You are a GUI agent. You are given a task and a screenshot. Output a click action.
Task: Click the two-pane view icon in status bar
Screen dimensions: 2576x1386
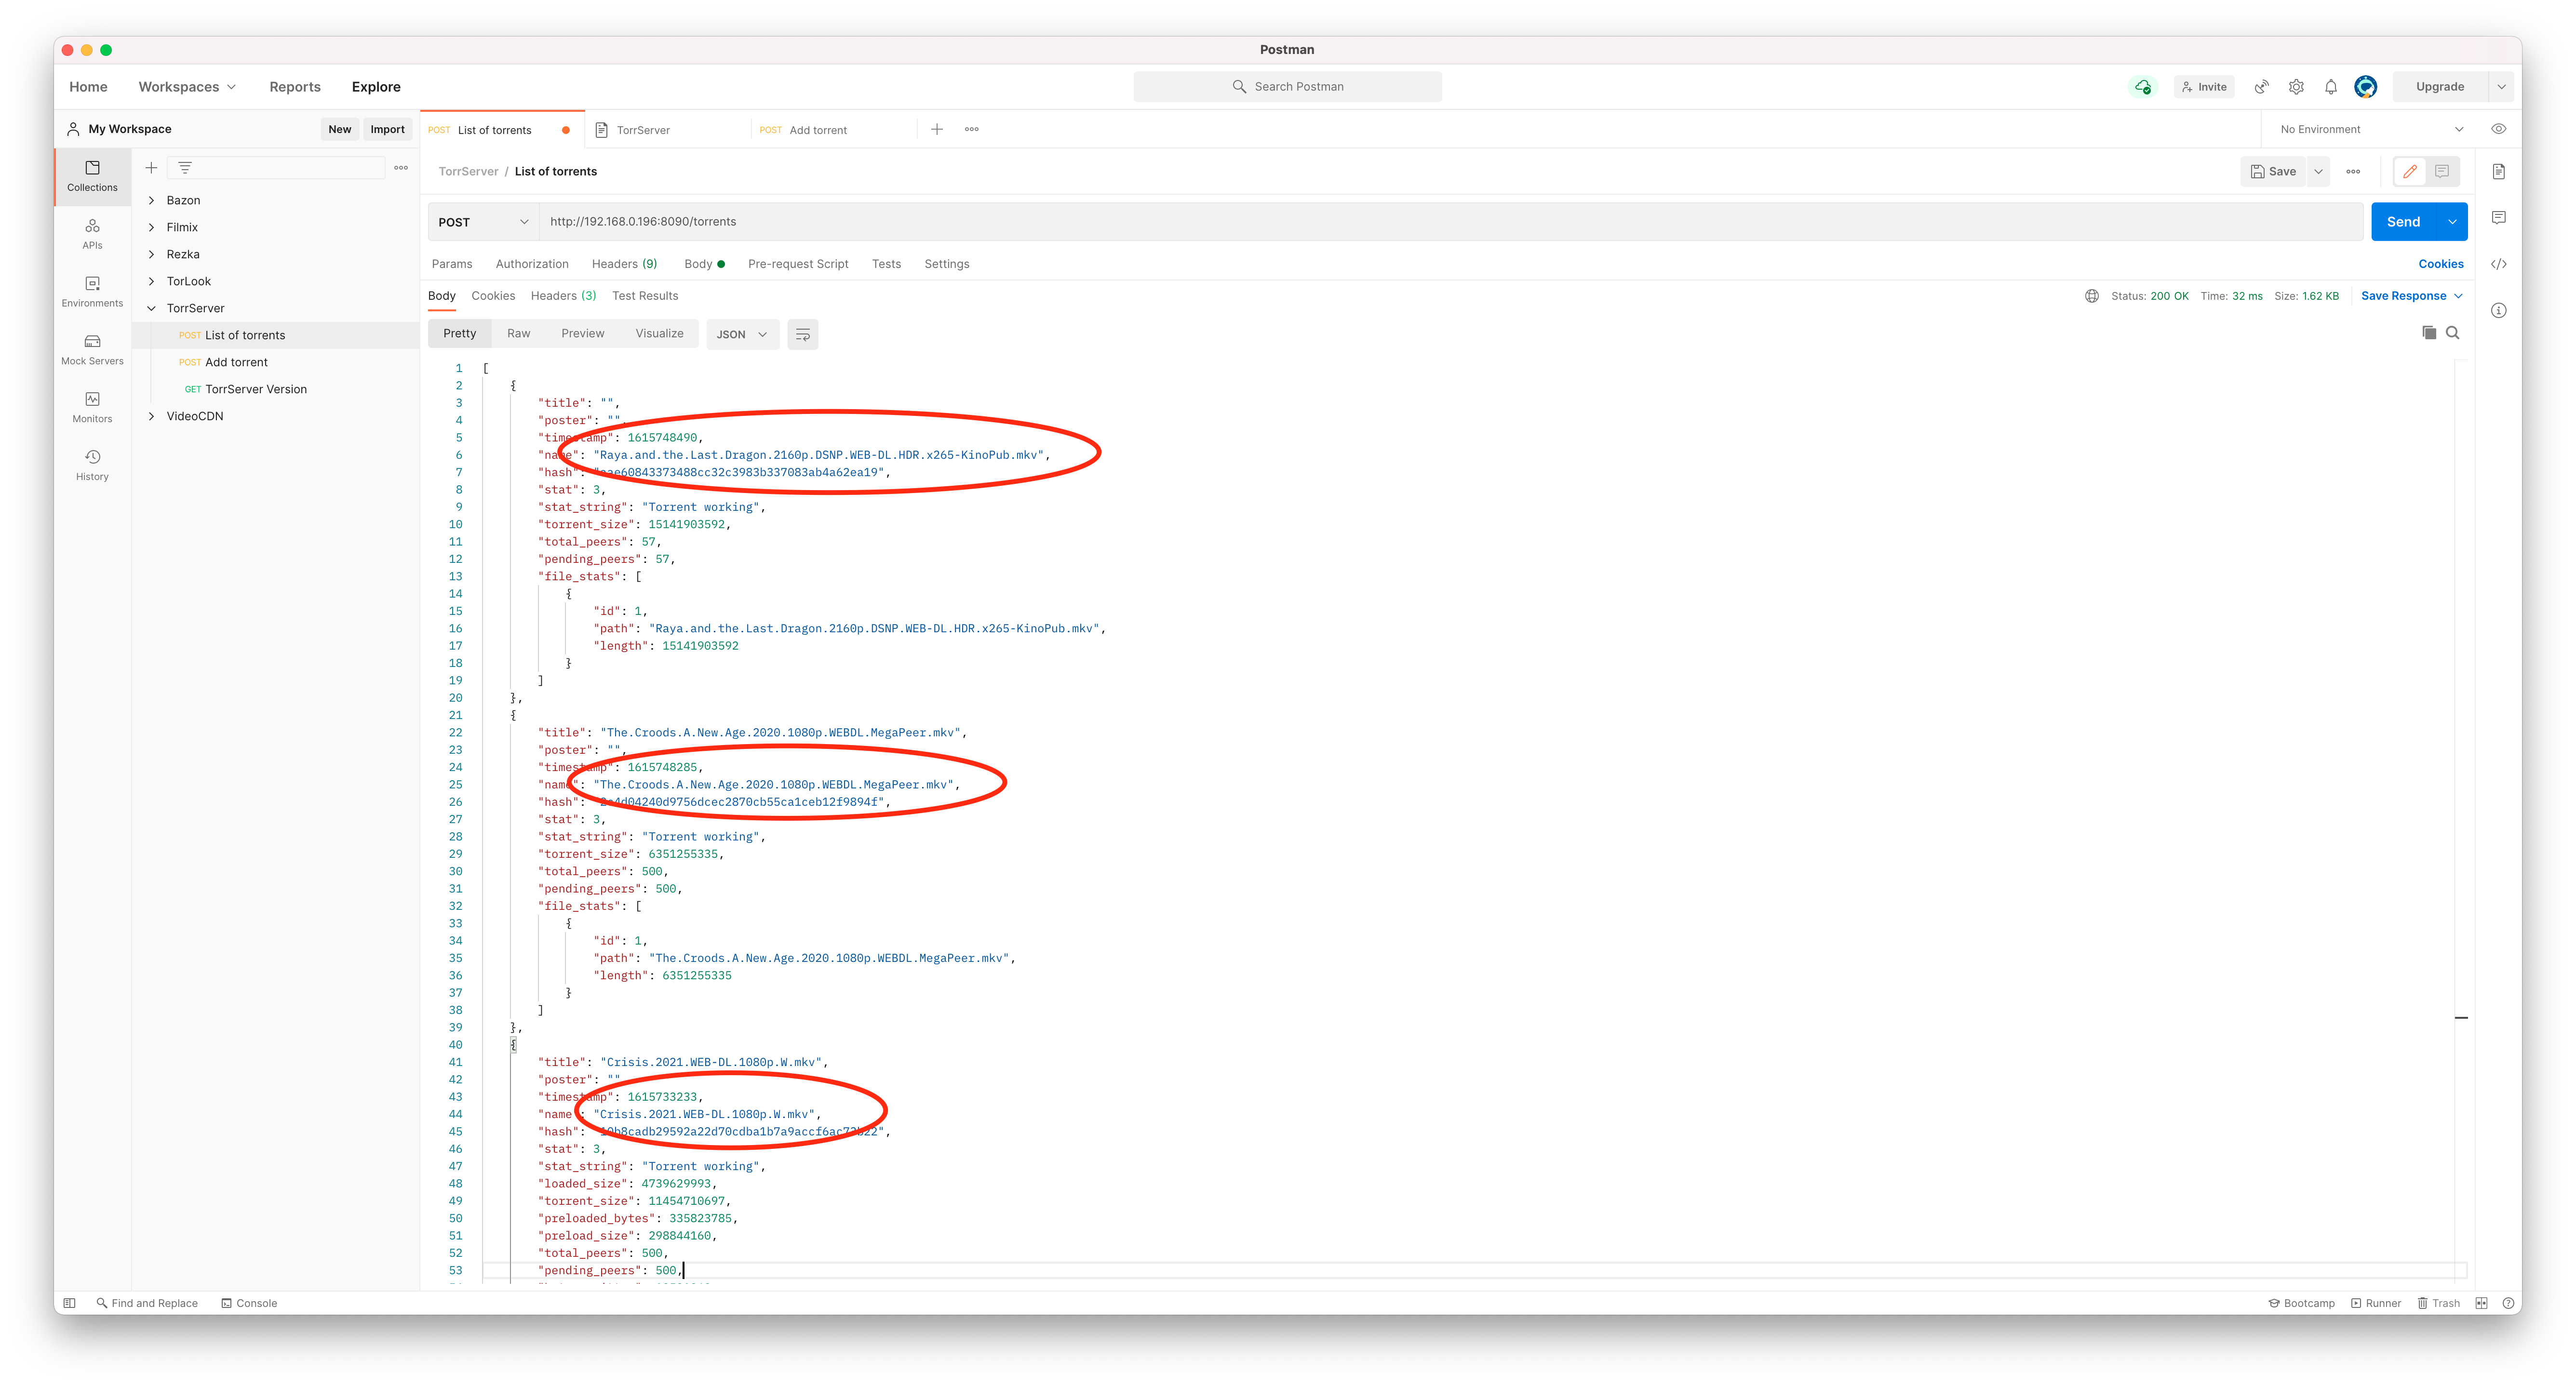pyautogui.click(x=2481, y=1303)
